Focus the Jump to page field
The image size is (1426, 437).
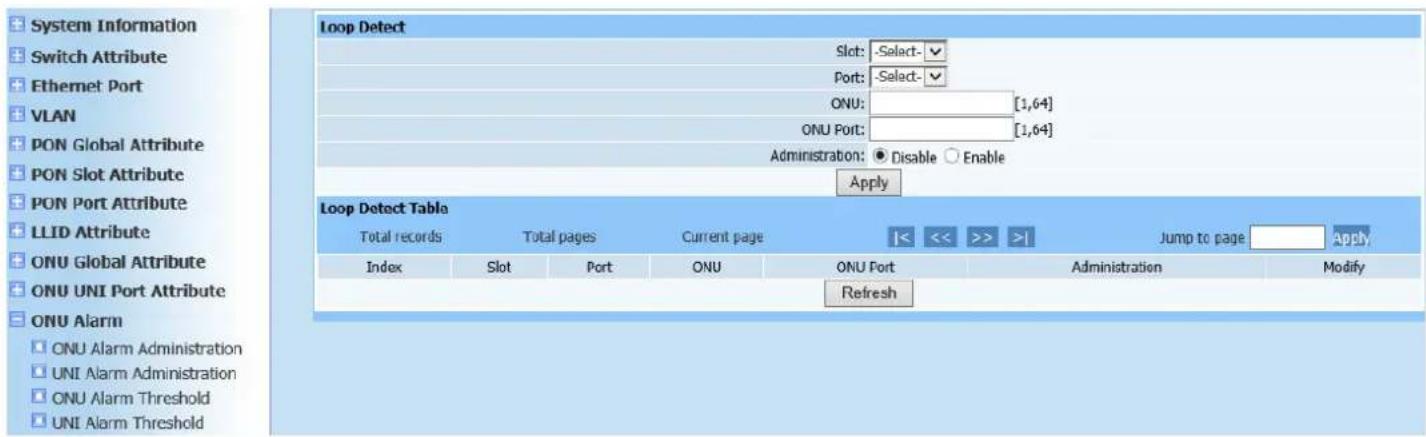(1287, 237)
